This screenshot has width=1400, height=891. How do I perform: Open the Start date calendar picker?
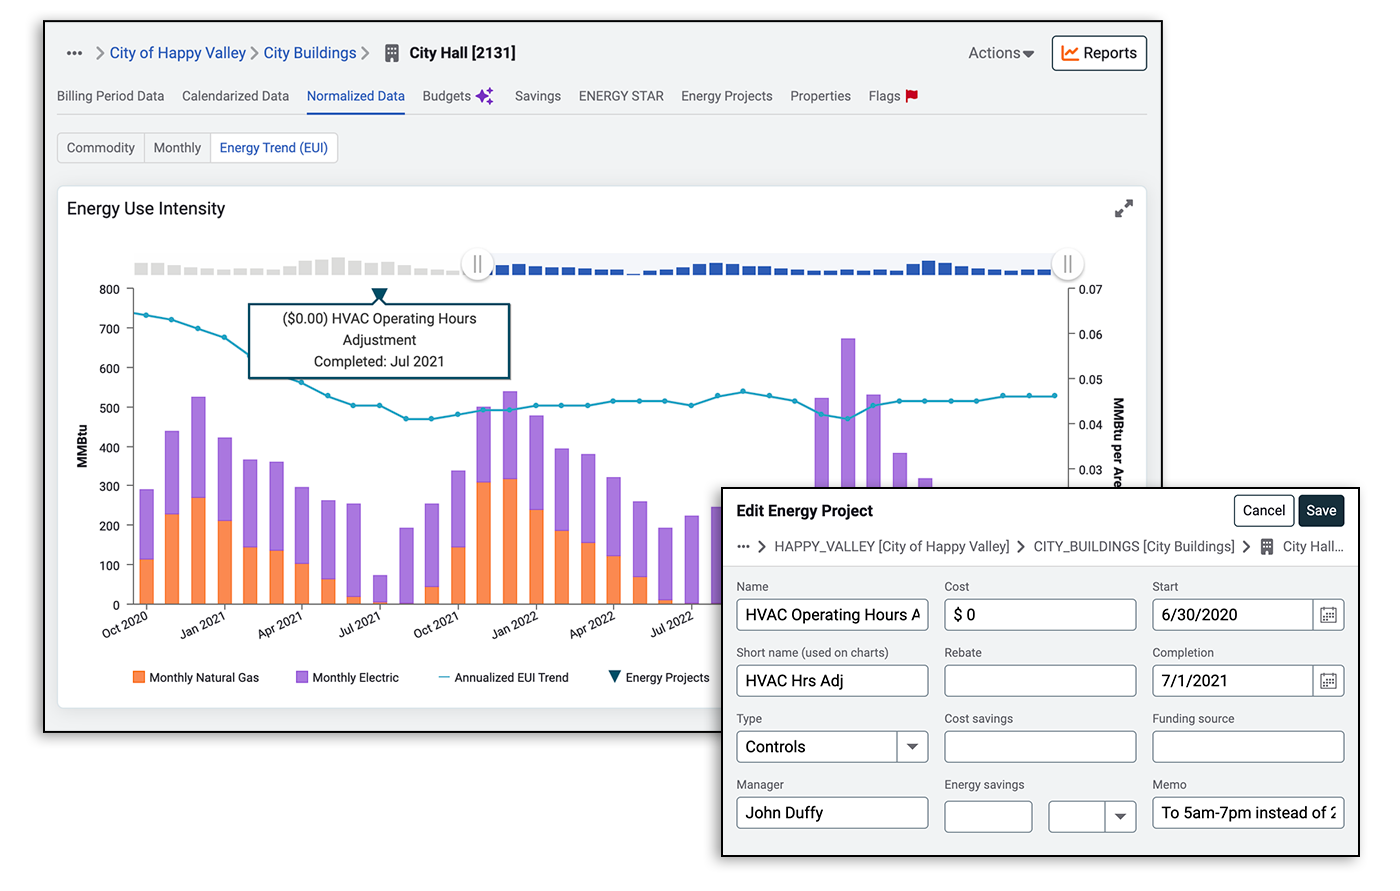point(1328,615)
